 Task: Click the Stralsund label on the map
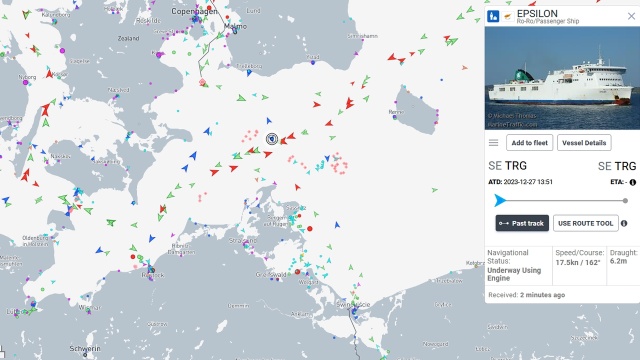click(242, 241)
